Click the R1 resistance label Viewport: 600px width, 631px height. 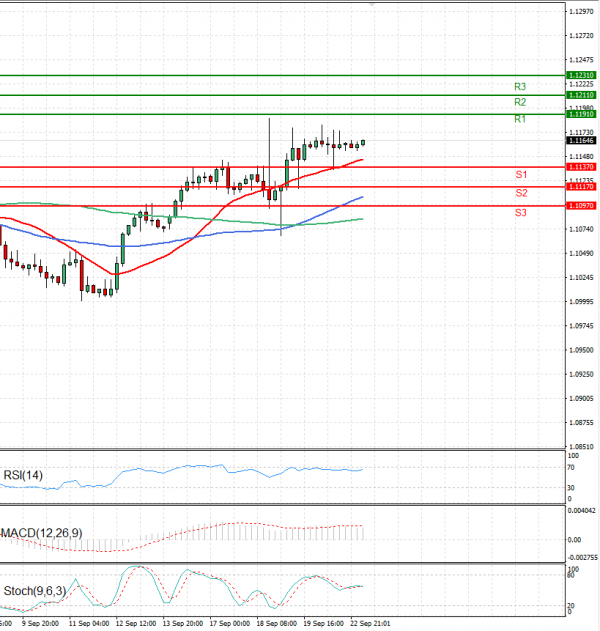point(520,119)
